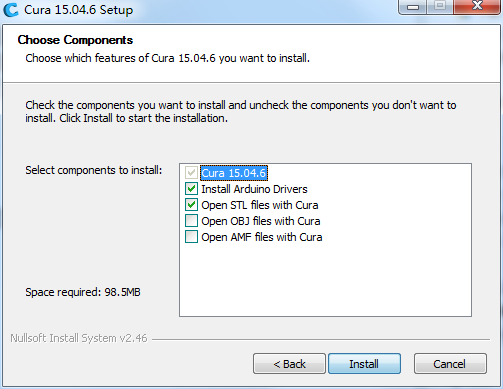The image size is (503, 389).
Task: Click the blank area of the components list
Action: [325, 280]
